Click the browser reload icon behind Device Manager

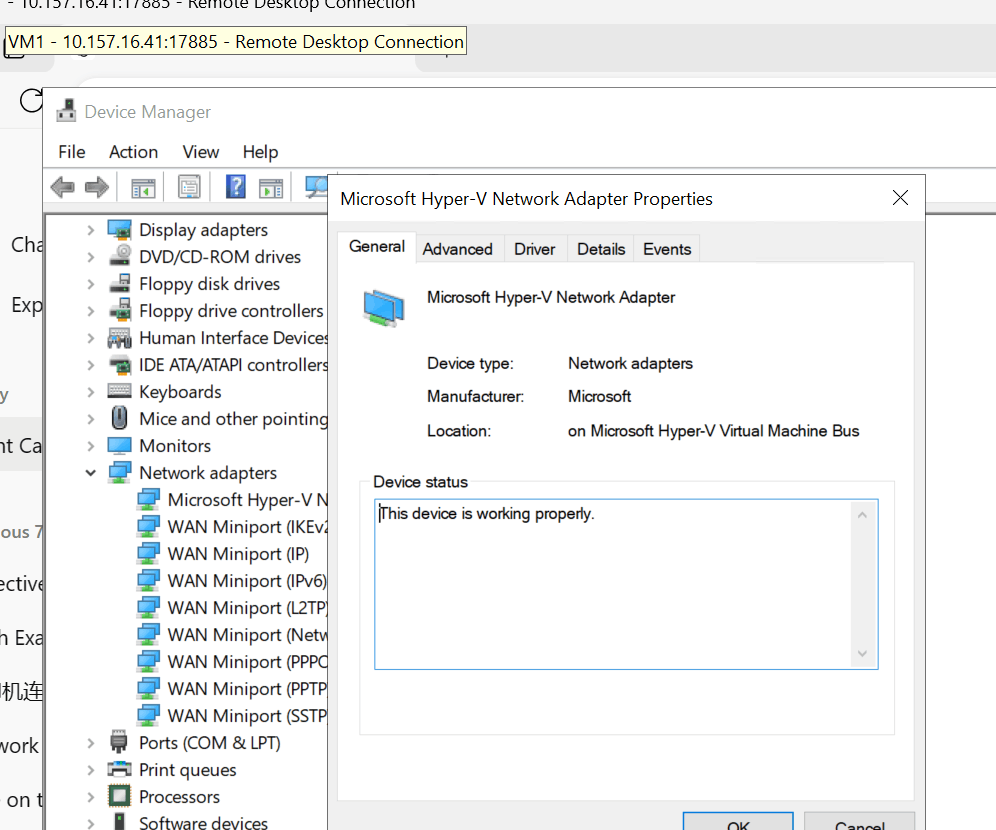tap(30, 100)
